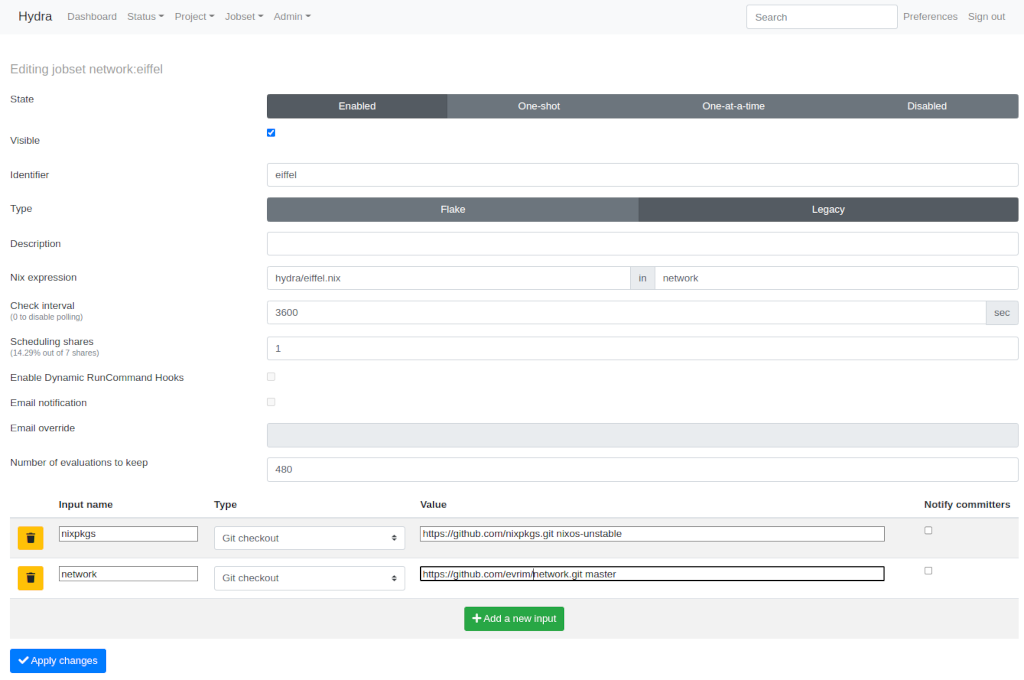Click Apply changes button
Viewport: 1024px width, 680px height.
point(58,661)
